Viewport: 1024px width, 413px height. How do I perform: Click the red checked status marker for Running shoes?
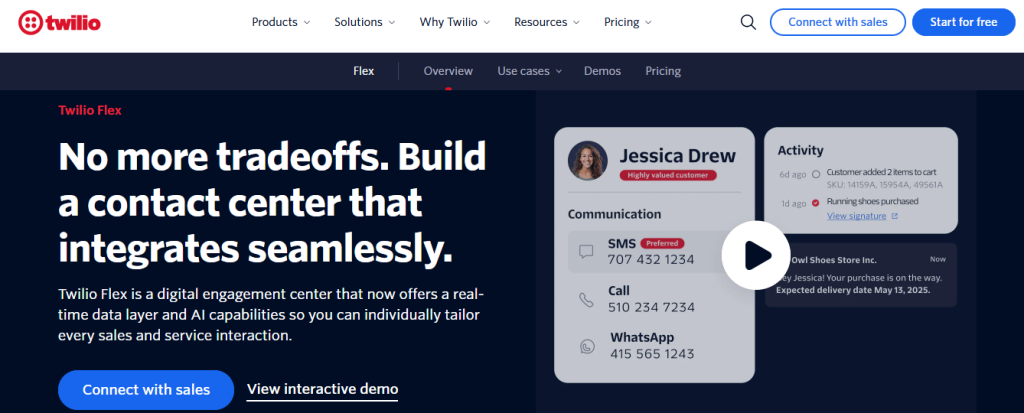click(816, 203)
